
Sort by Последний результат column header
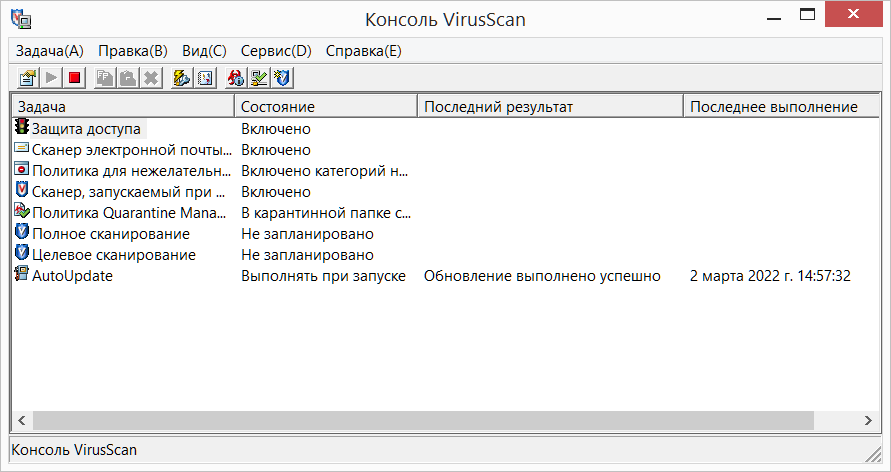coord(551,107)
